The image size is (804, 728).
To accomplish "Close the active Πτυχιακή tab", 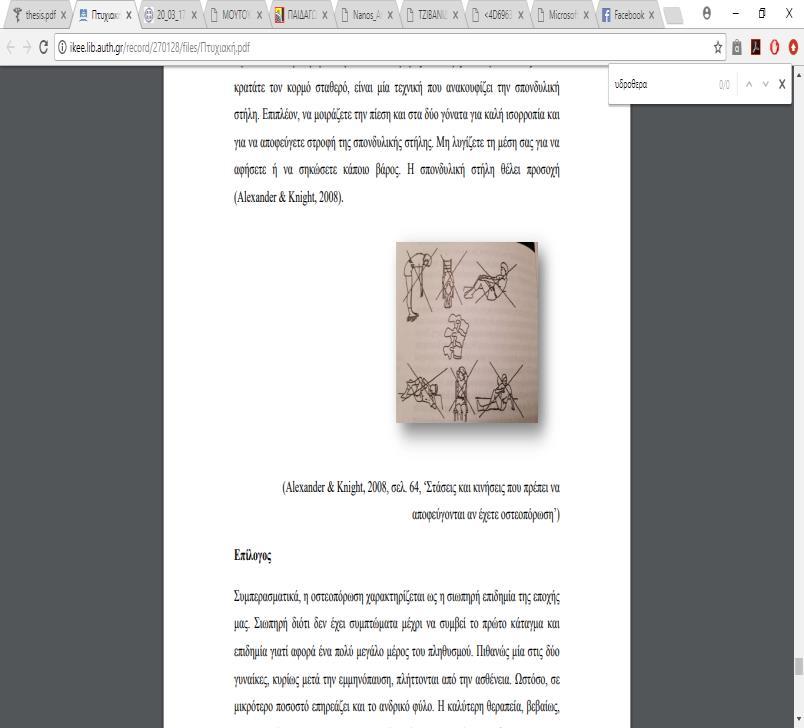I will coord(129,15).
